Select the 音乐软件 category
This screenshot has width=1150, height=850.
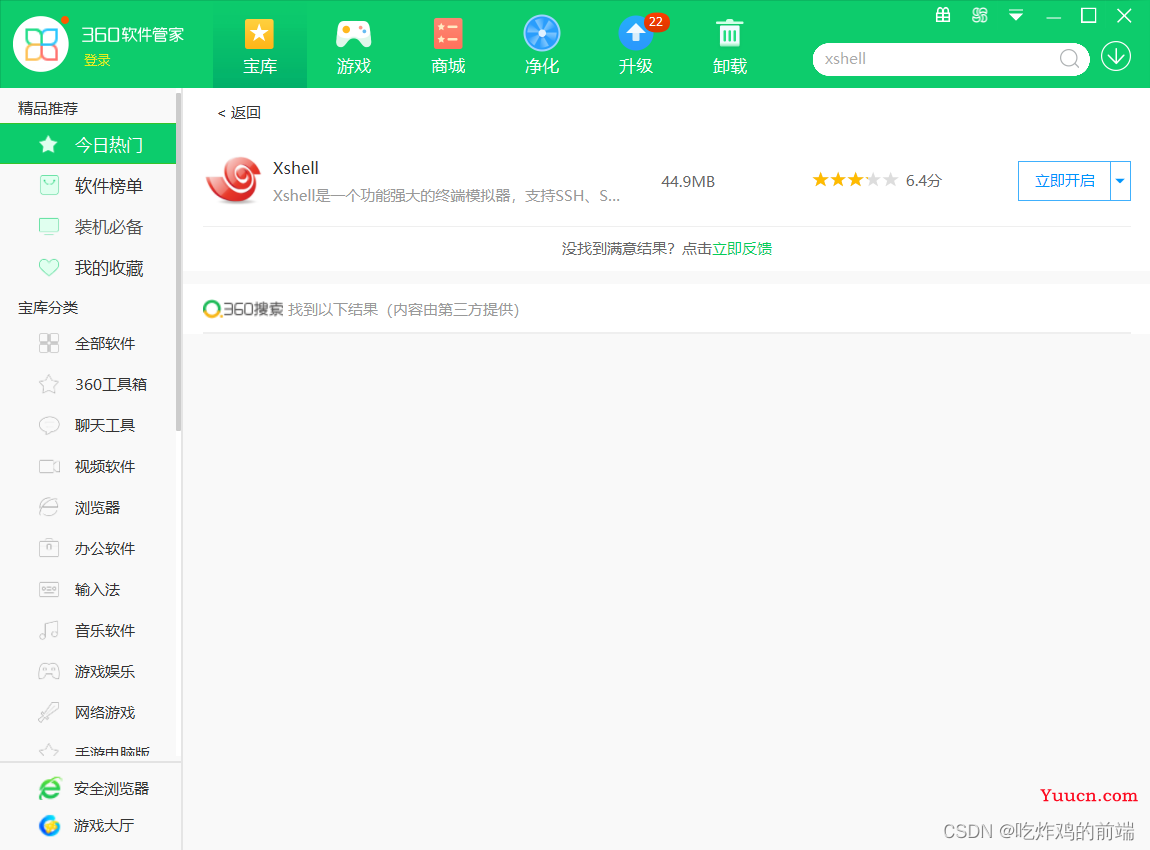tap(88, 631)
